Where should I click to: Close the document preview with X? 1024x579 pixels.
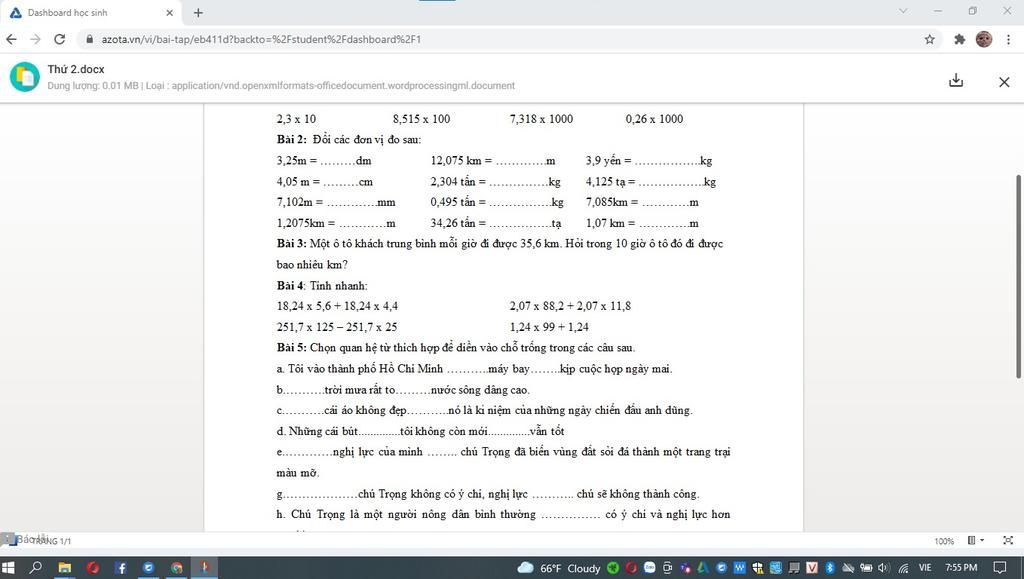[1004, 82]
